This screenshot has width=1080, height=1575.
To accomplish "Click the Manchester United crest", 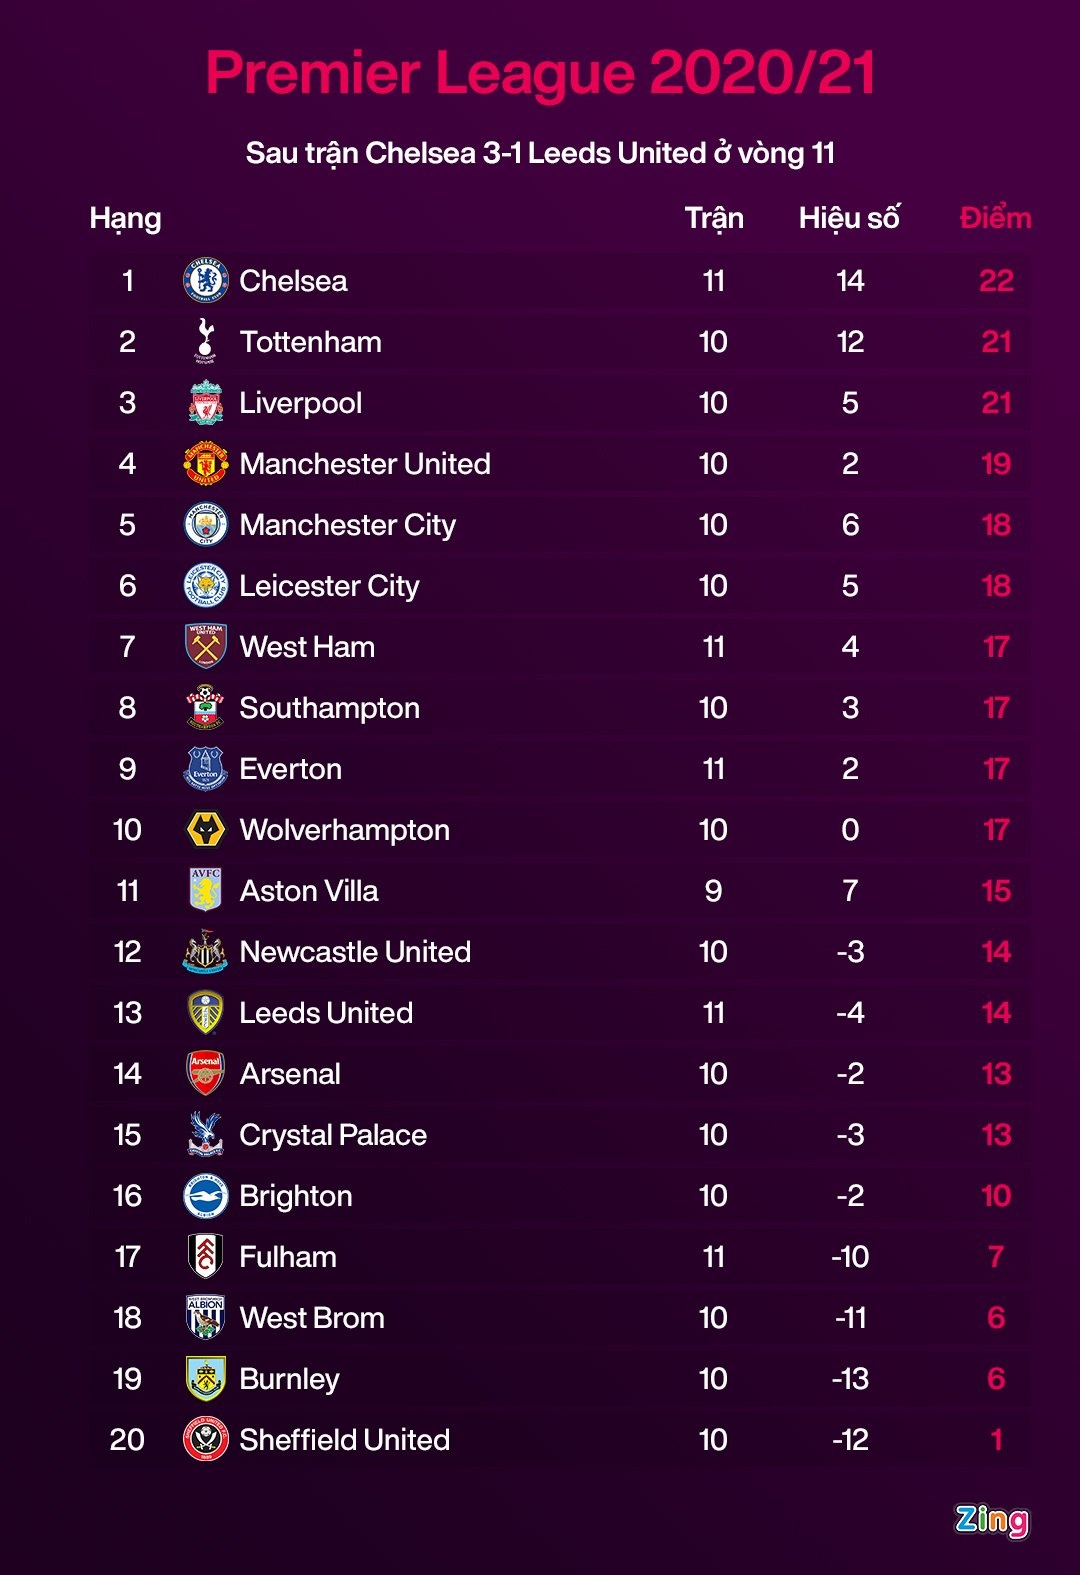I will pyautogui.click(x=206, y=464).
